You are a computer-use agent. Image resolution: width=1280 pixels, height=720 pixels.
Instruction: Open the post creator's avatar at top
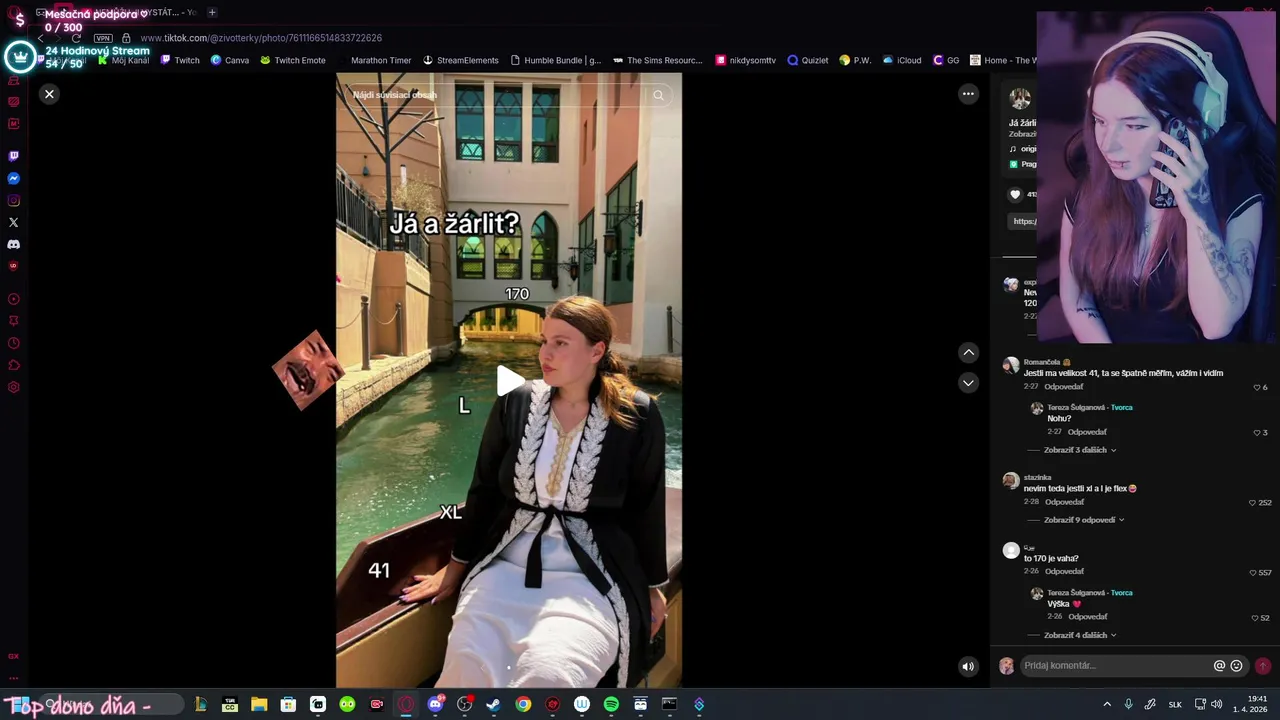[x=1020, y=98]
